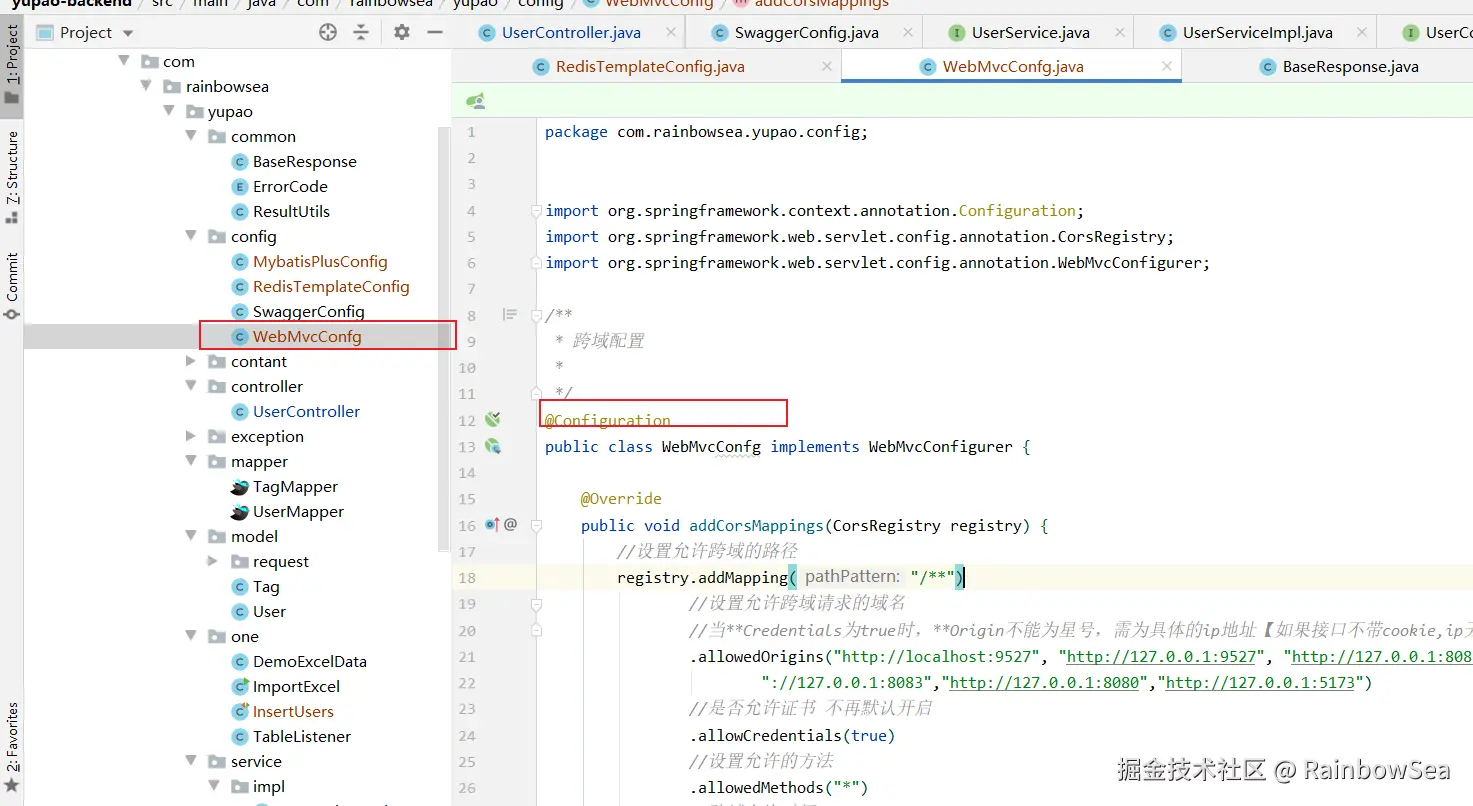Select InsertUsers in tree
The width and height of the screenshot is (1473, 806).
pyautogui.click(x=293, y=711)
